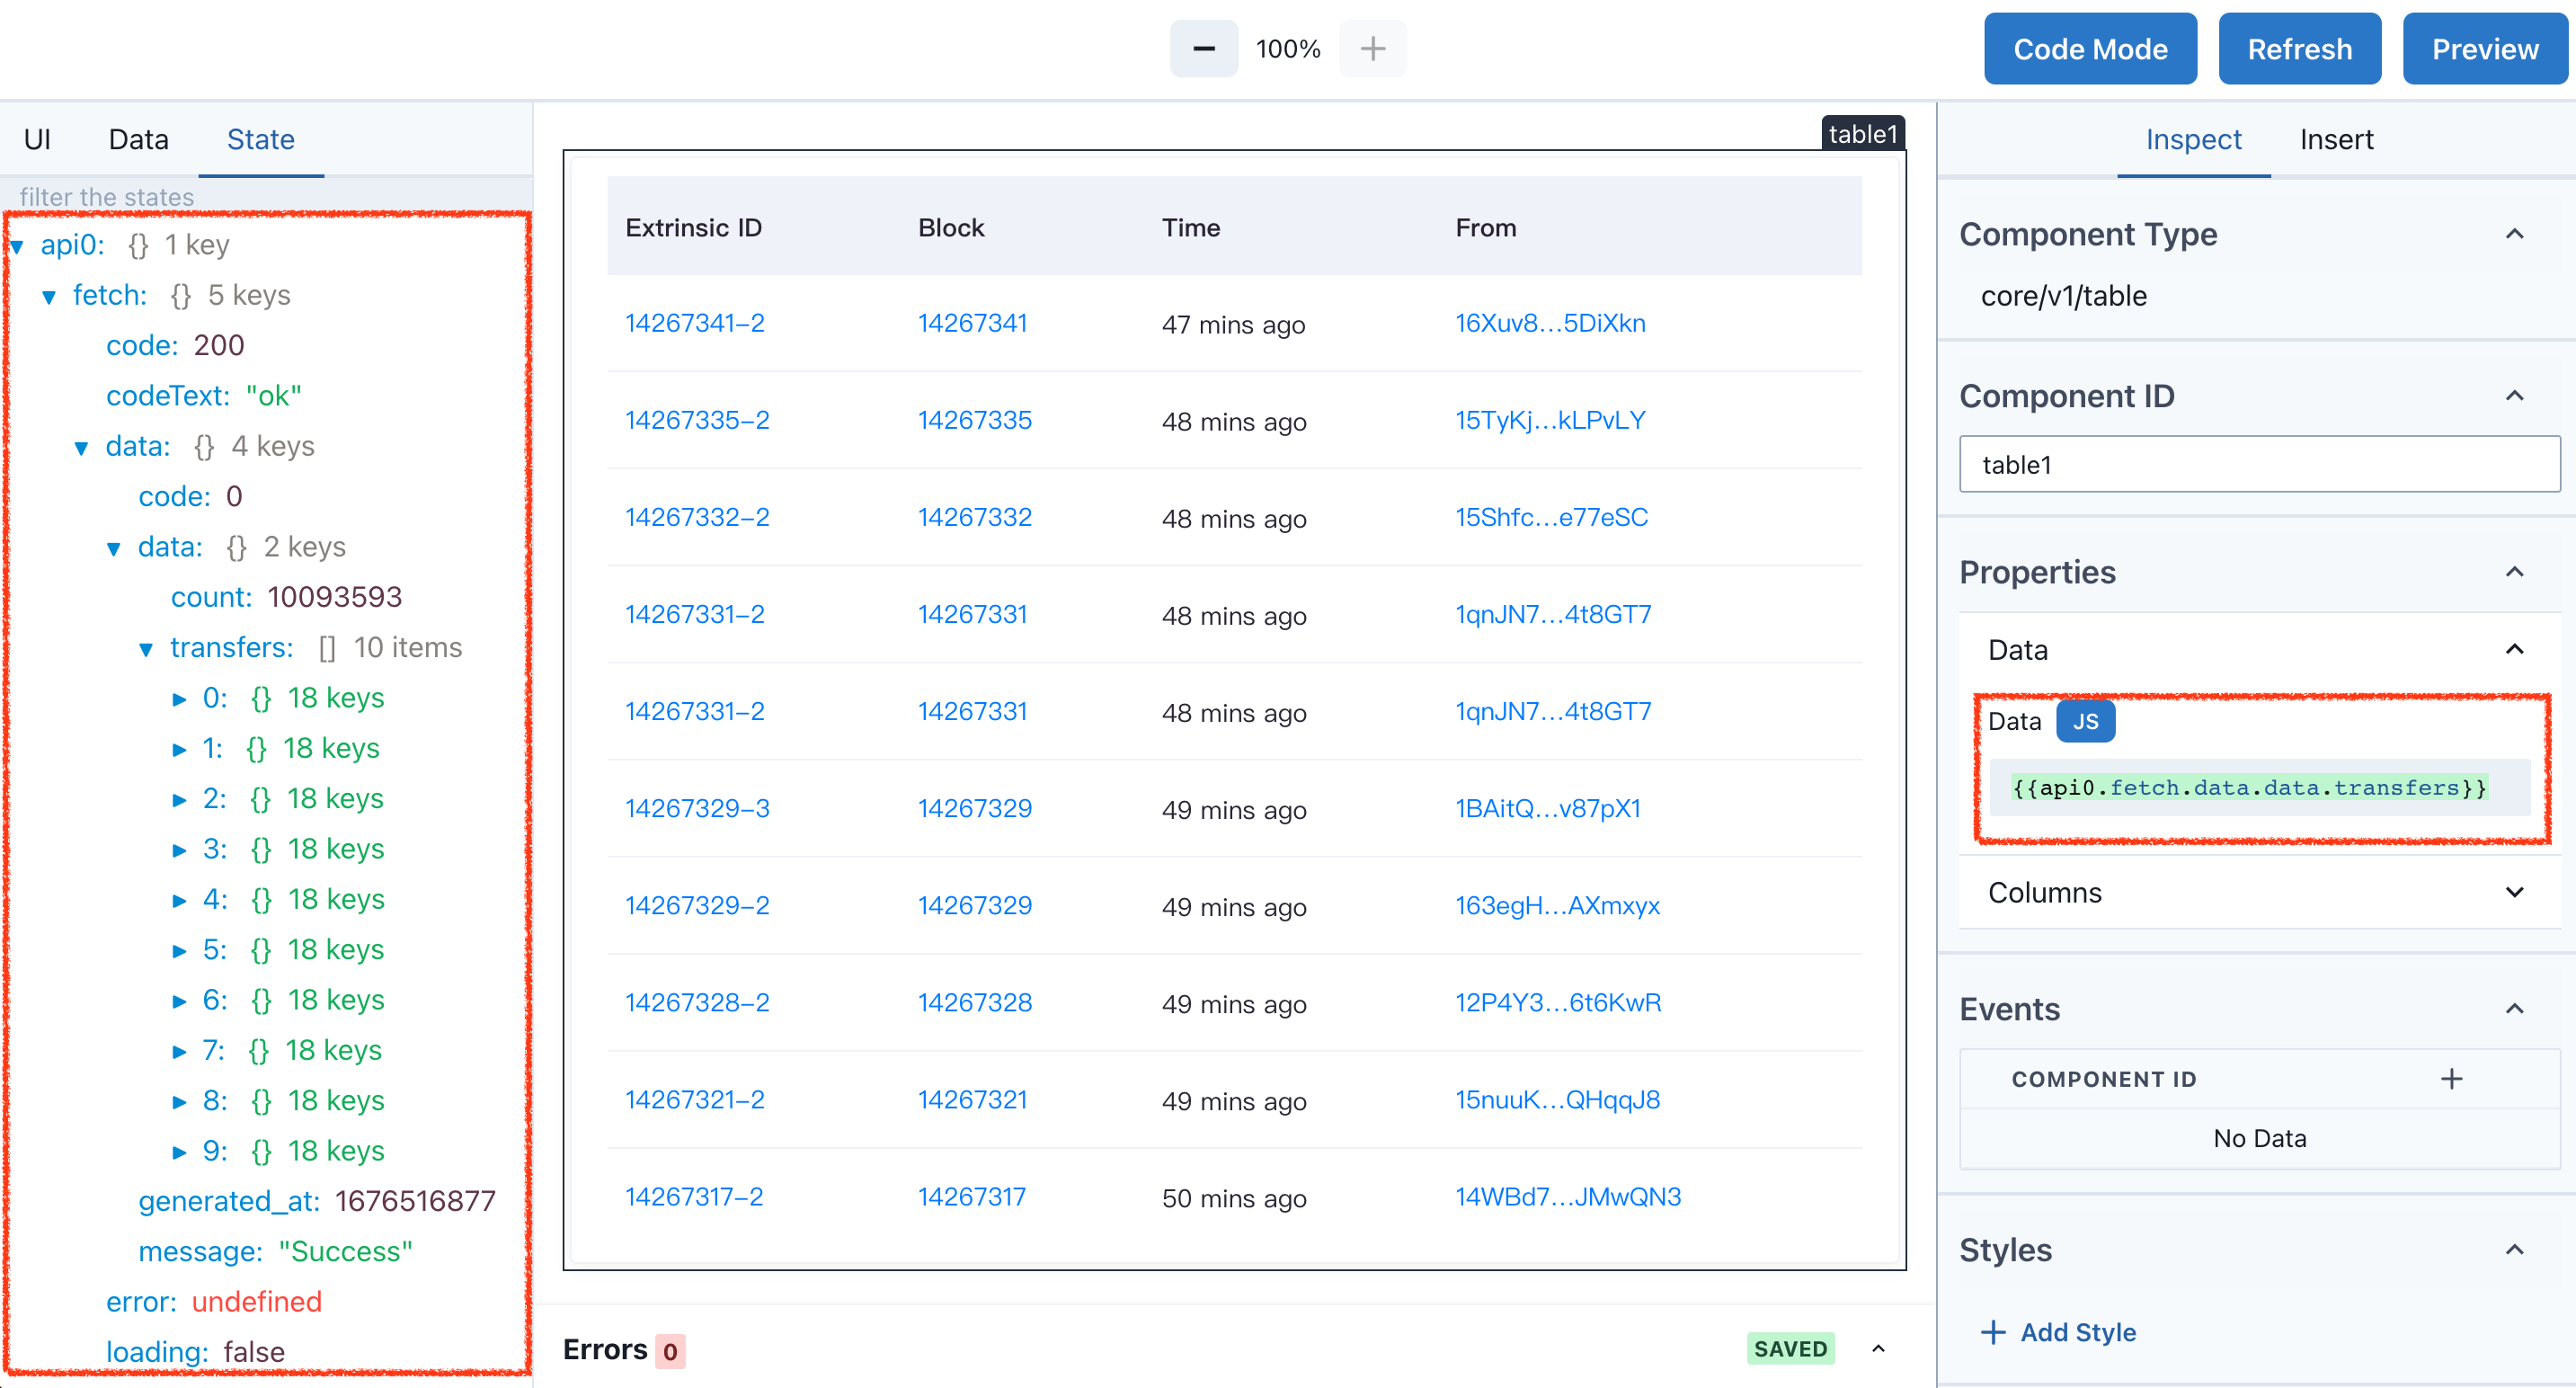Zoom out with the minus button
The image size is (2576, 1388).
pos(1203,48)
